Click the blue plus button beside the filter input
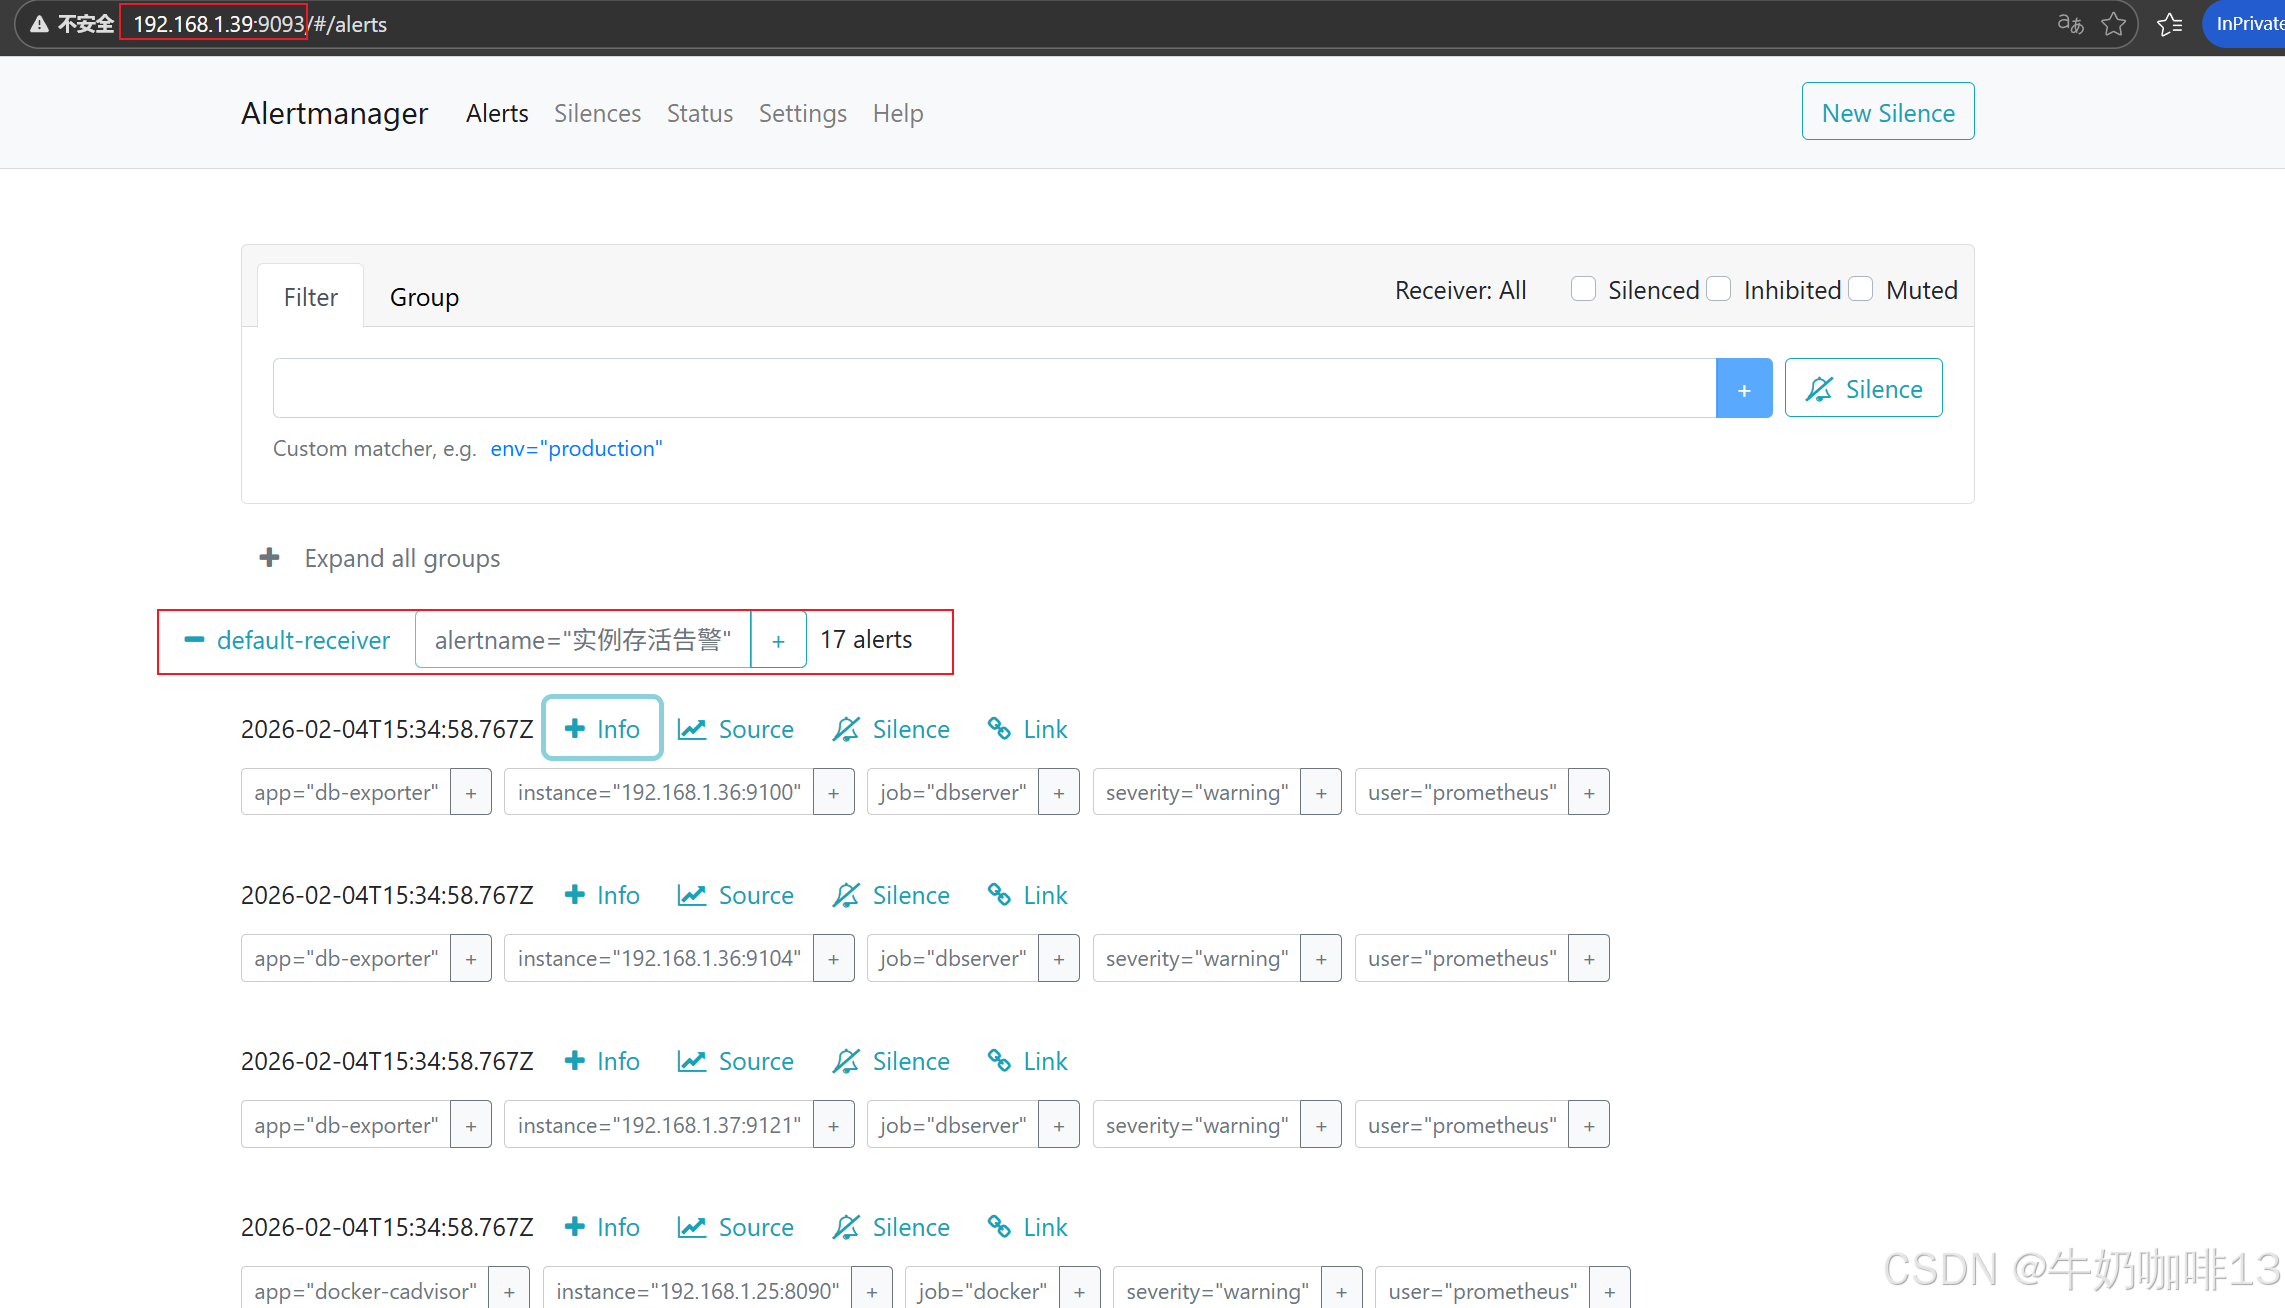The image size is (2285, 1308). click(1743, 389)
